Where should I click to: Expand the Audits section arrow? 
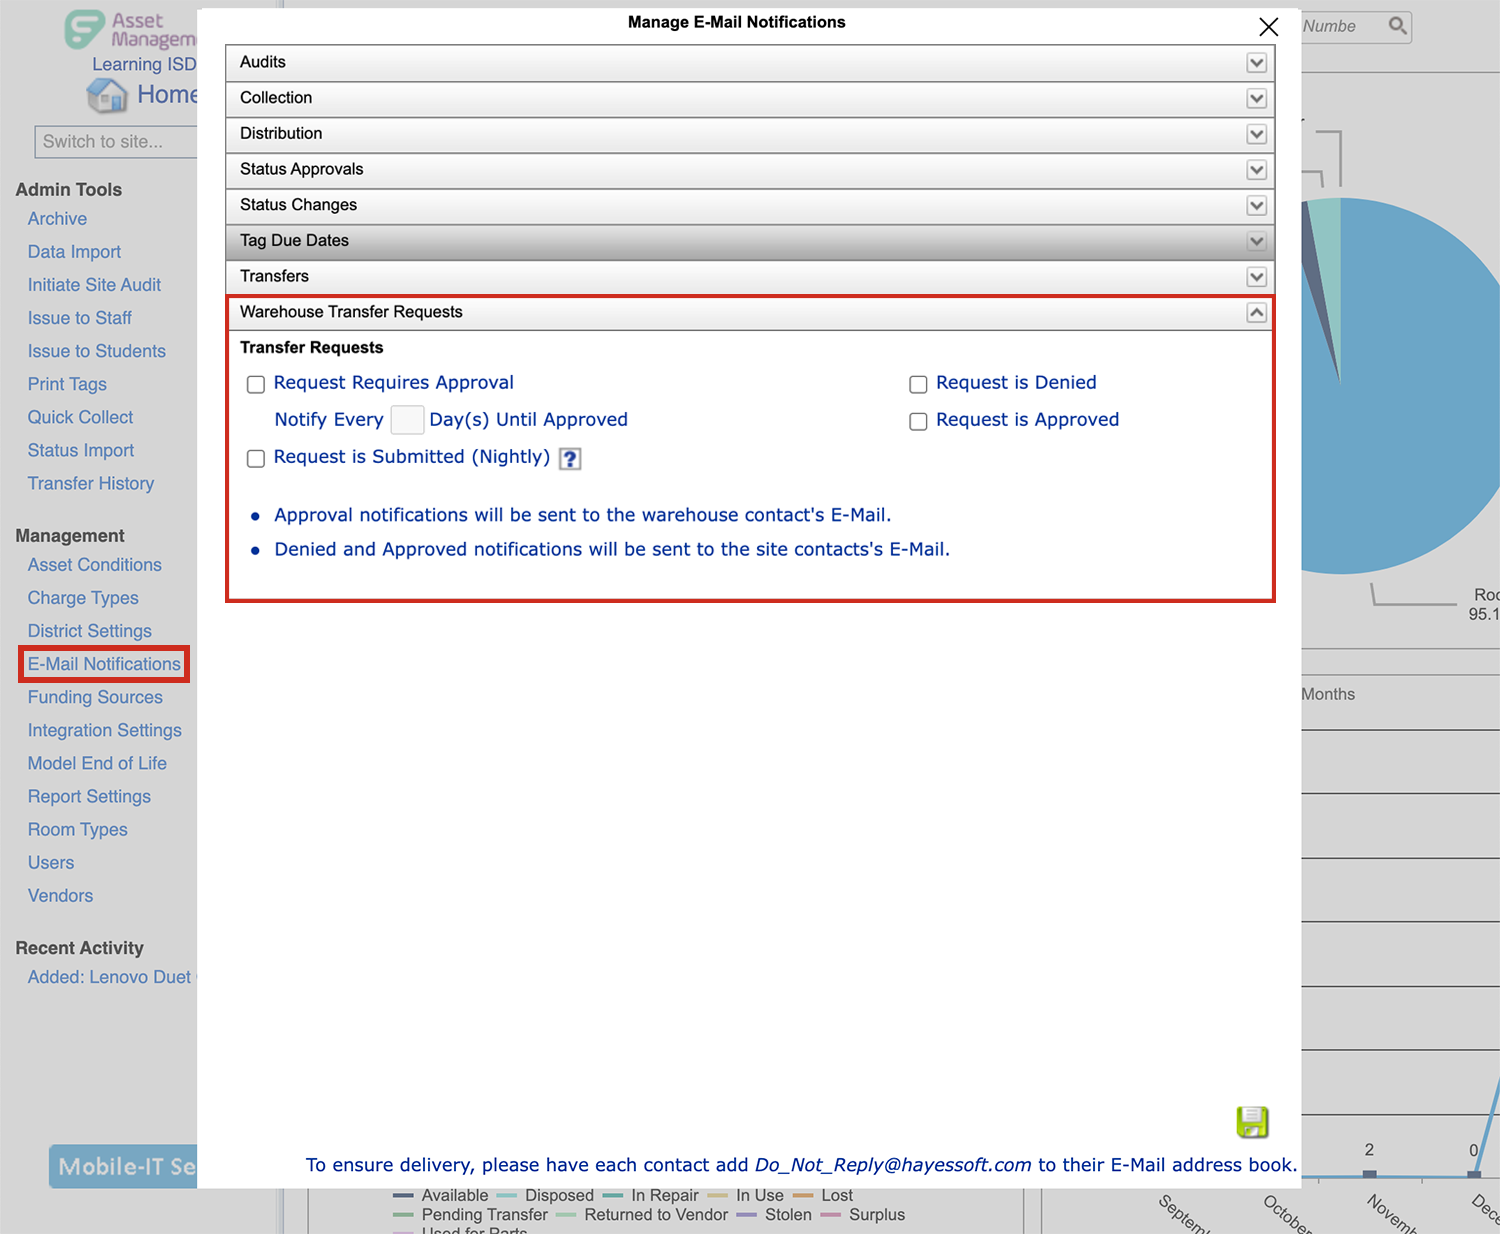1257,63
